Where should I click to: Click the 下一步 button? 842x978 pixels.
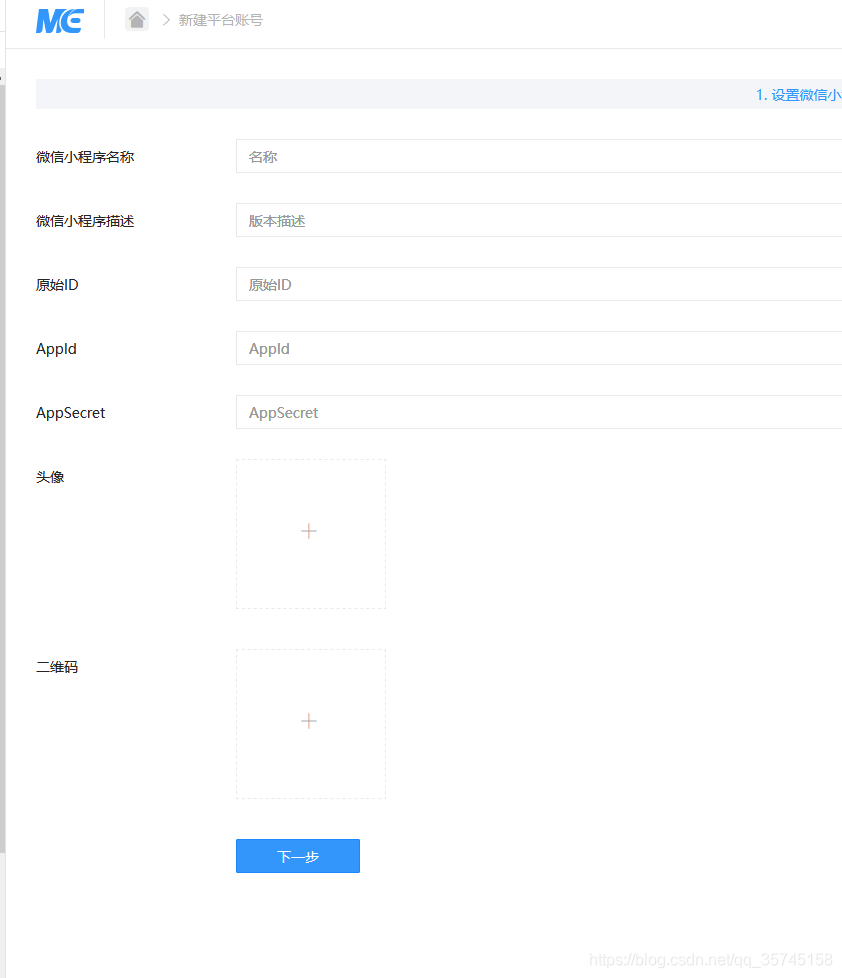pos(298,856)
